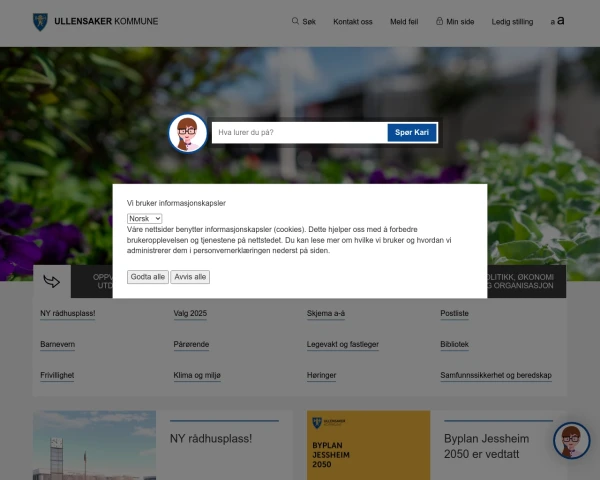Click the curved arrow shortcut icon

point(52,281)
